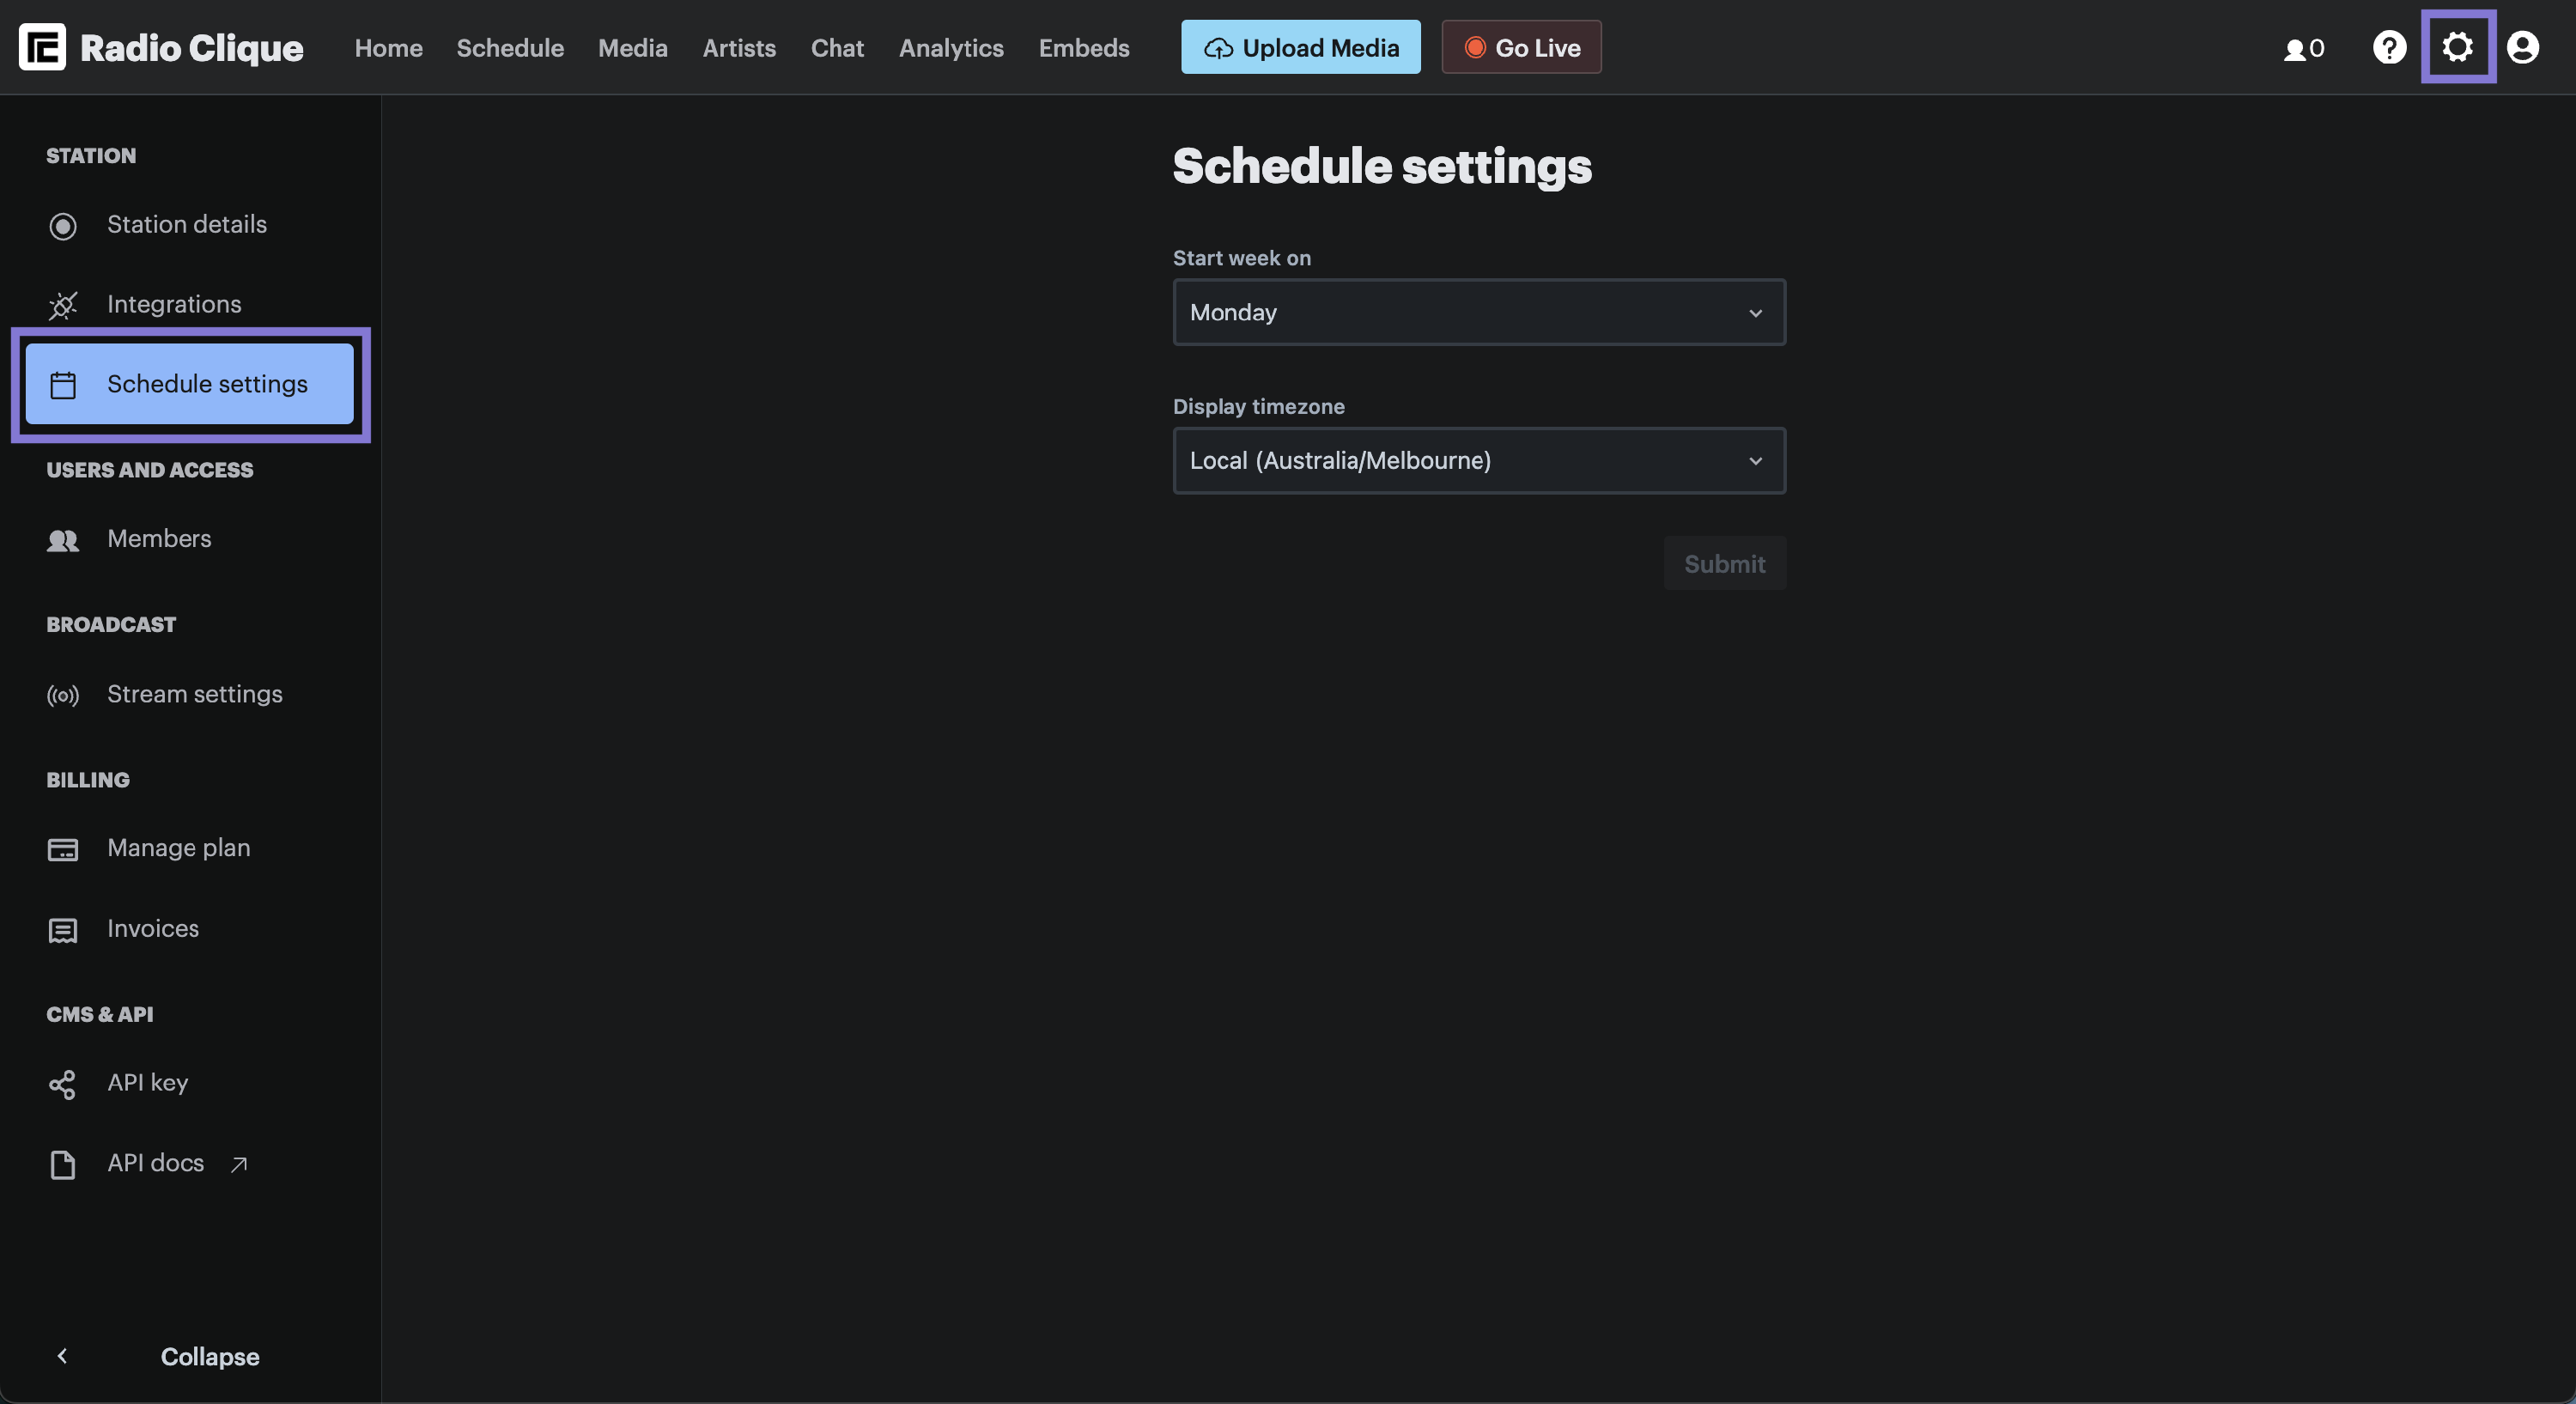This screenshot has width=2576, height=1404.
Task: Click the Invoices receipt icon
Action: pos(63,930)
